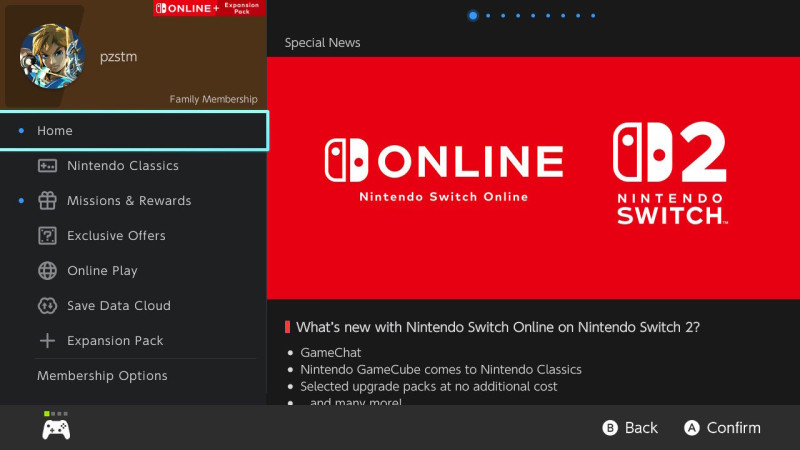Open Save Data Cloud section
Viewport: 800px width, 450px height.
point(134,306)
